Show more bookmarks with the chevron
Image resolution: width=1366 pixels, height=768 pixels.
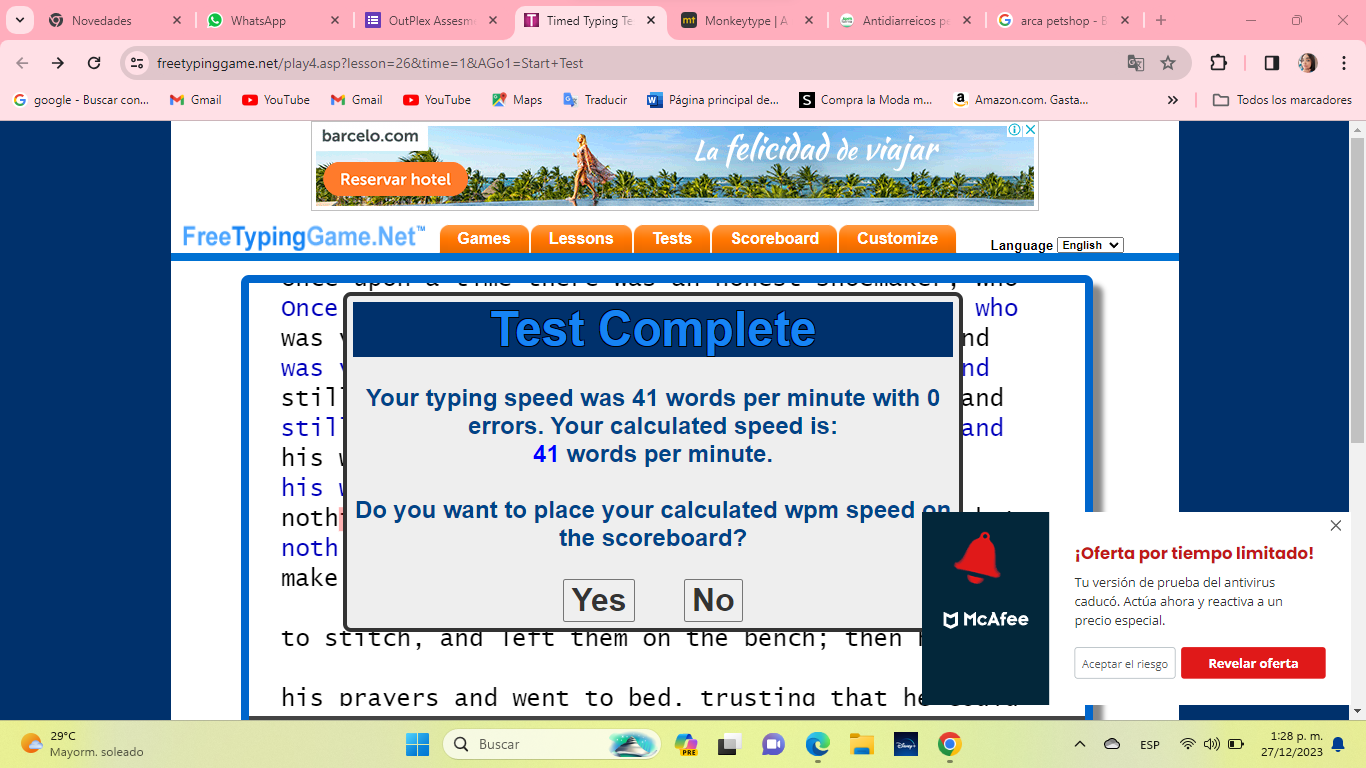1173,100
